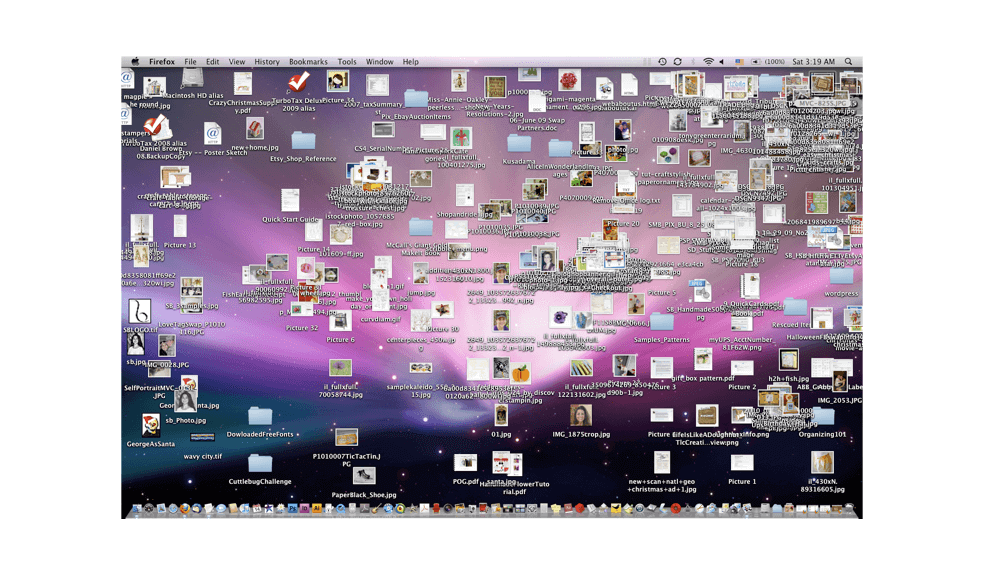Select the Quick Start Guide document

[290, 200]
